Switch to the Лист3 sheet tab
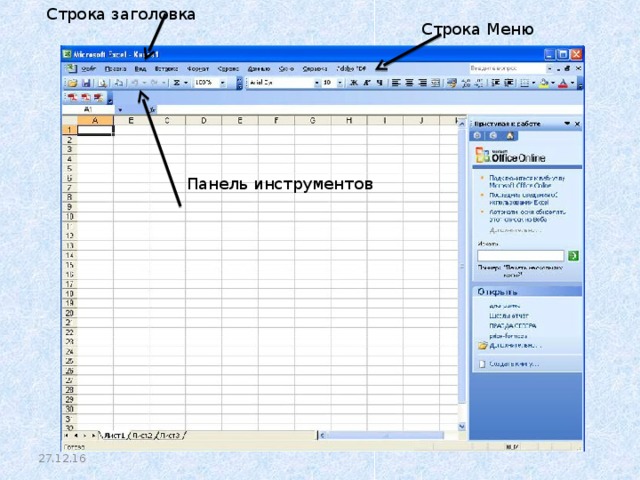The image size is (640, 480). [x=170, y=436]
